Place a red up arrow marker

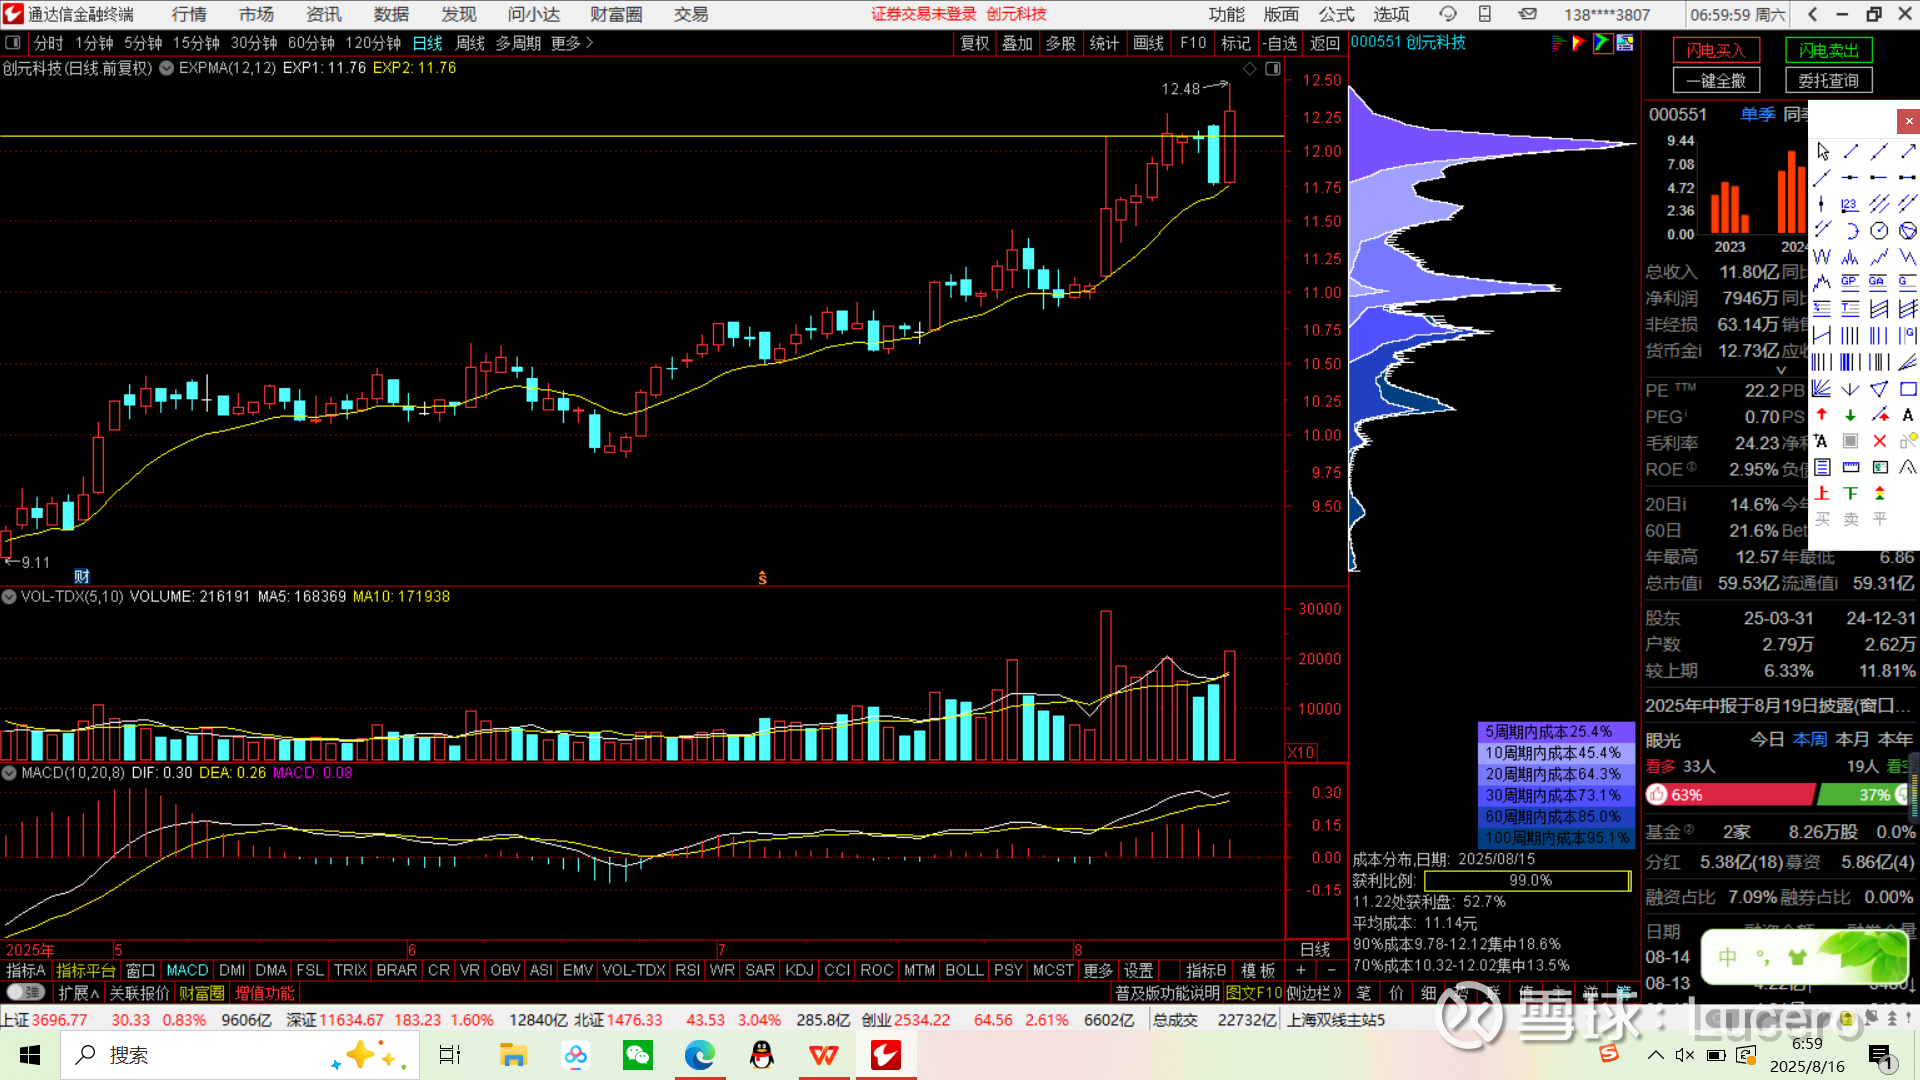coord(1822,415)
